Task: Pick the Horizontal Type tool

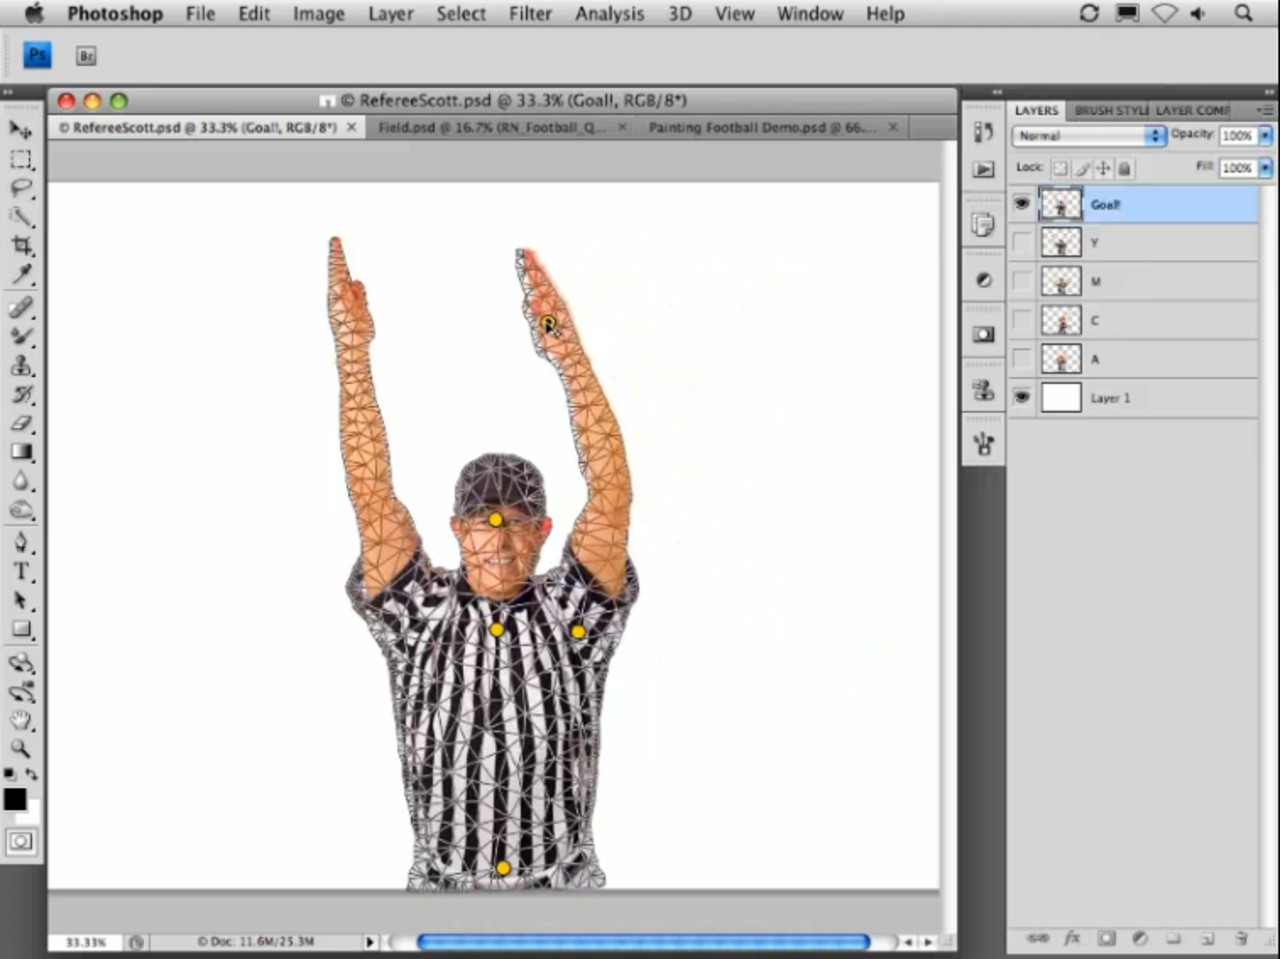Action: [21, 572]
